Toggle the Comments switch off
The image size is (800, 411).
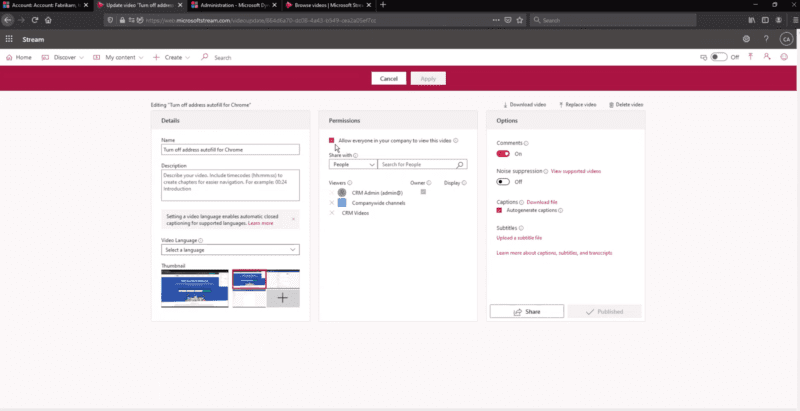[x=503, y=154]
